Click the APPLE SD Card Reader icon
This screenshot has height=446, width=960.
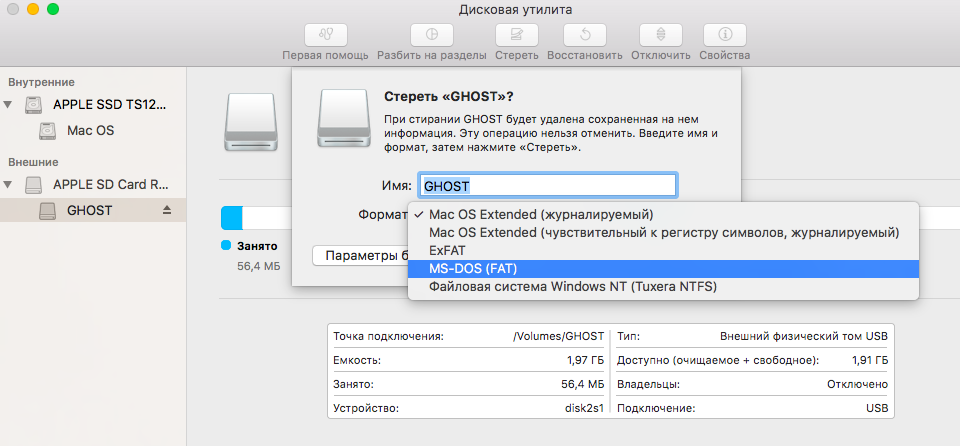34,184
